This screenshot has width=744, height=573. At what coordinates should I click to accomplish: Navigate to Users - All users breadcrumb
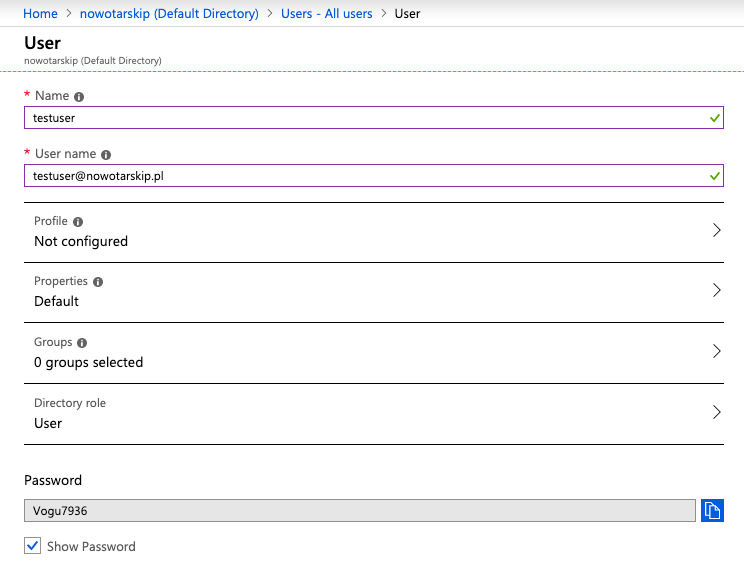click(326, 14)
